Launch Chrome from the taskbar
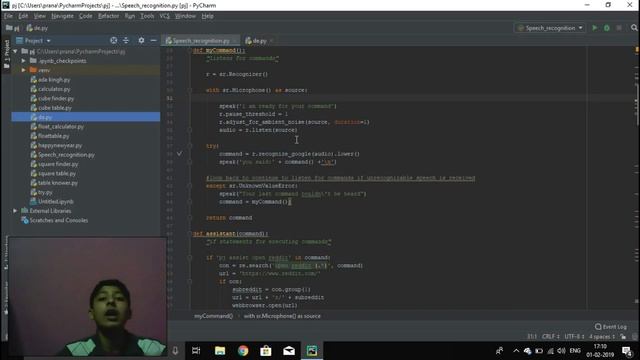Image resolution: width=640 pixels, height=360 pixels. 243,351
